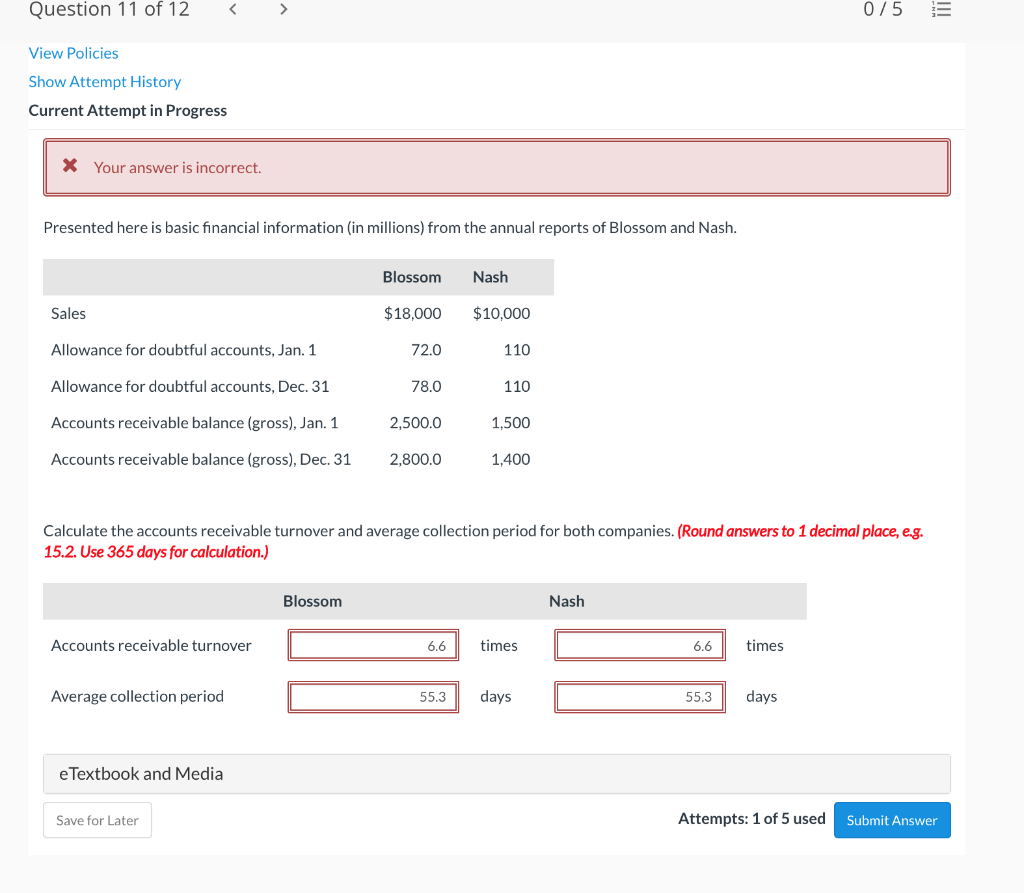
Task: Select Current Attempt in Progress heading
Action: pyautogui.click(x=128, y=110)
